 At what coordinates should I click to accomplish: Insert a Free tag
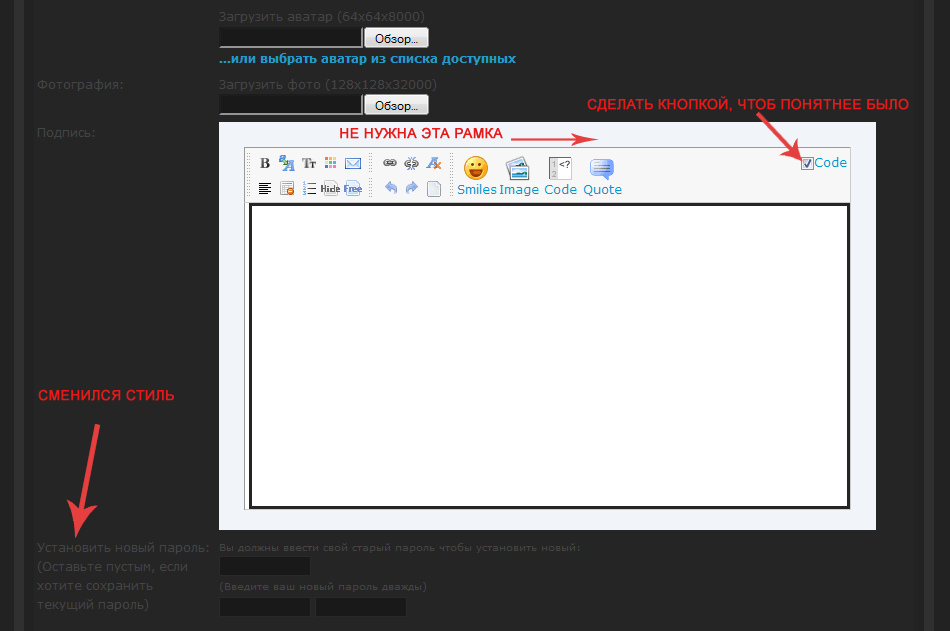click(x=353, y=188)
